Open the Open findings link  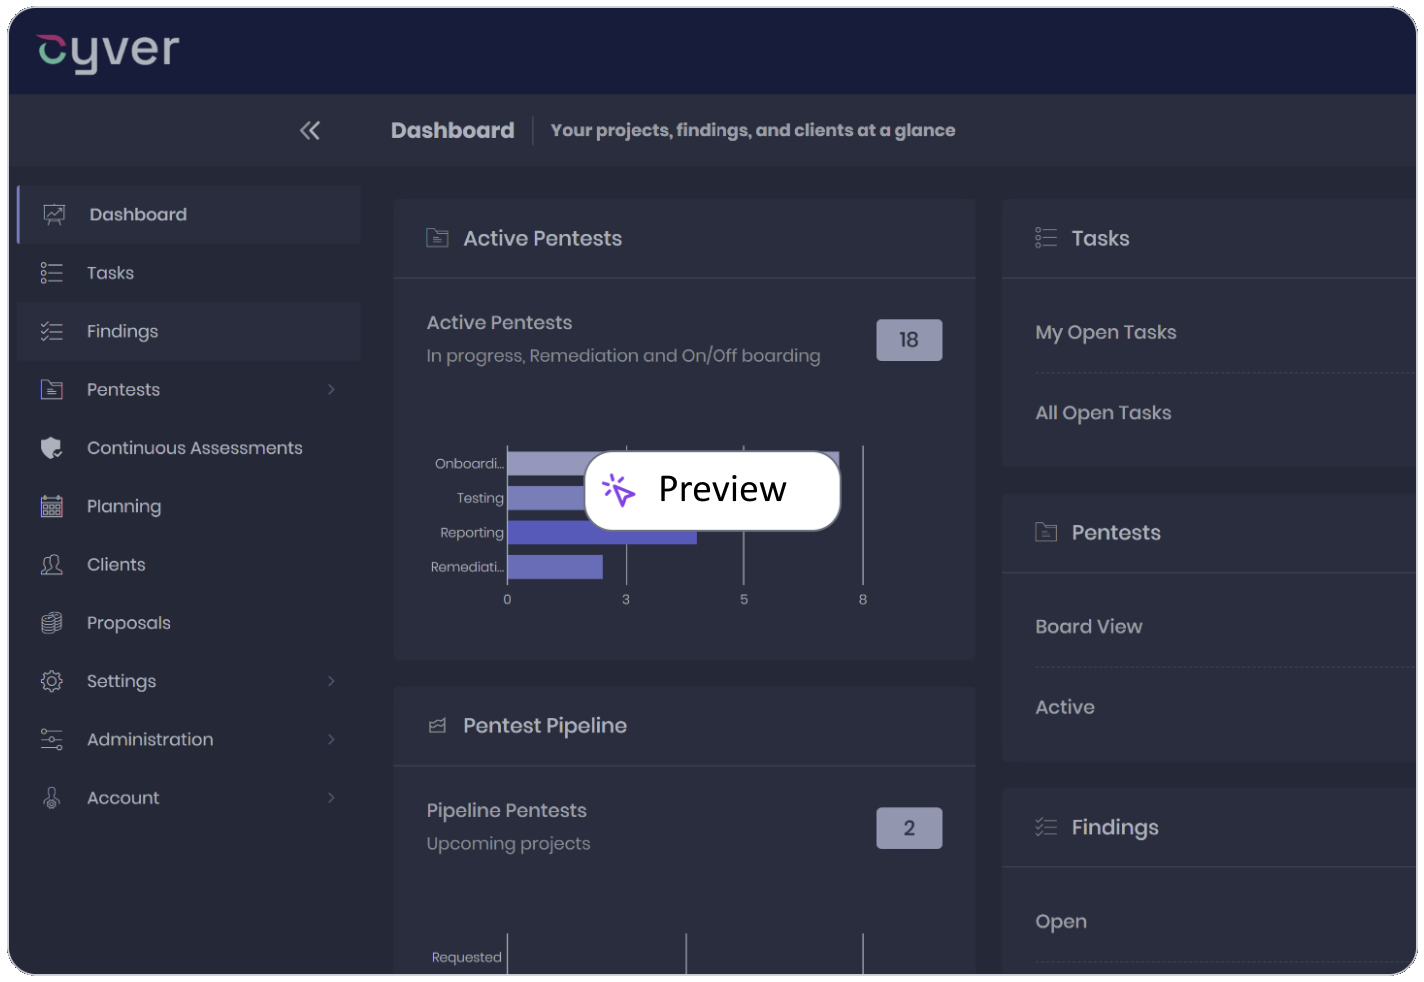(x=1061, y=922)
